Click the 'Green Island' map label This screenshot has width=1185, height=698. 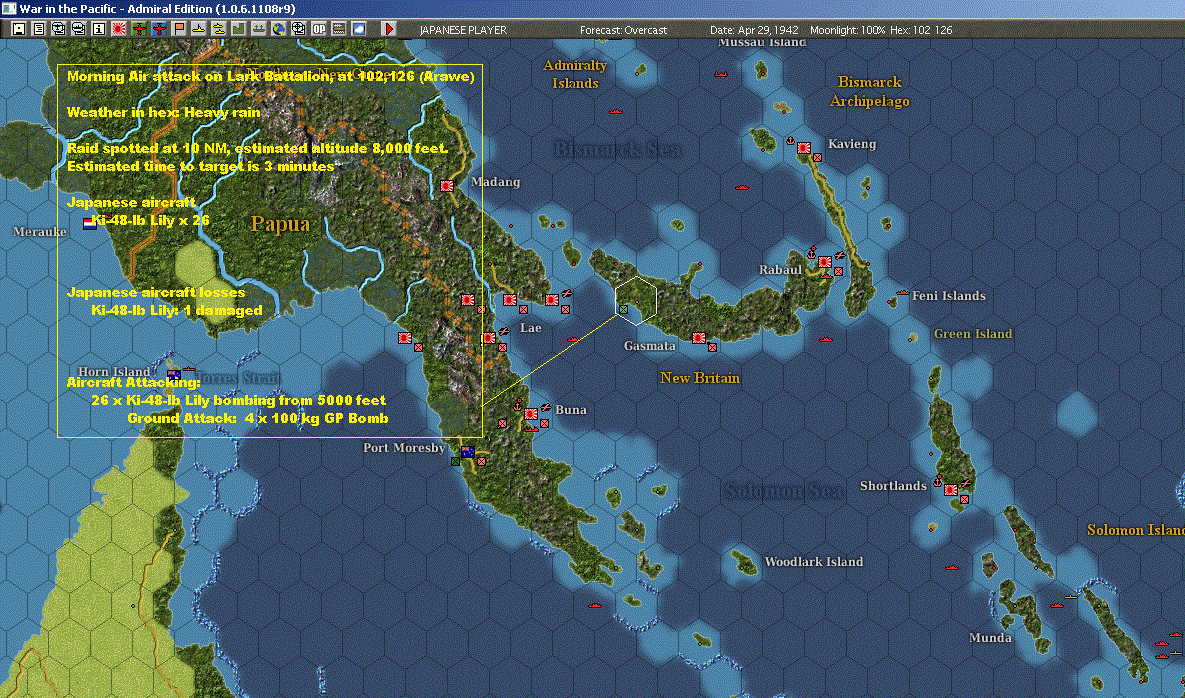pyautogui.click(x=973, y=334)
